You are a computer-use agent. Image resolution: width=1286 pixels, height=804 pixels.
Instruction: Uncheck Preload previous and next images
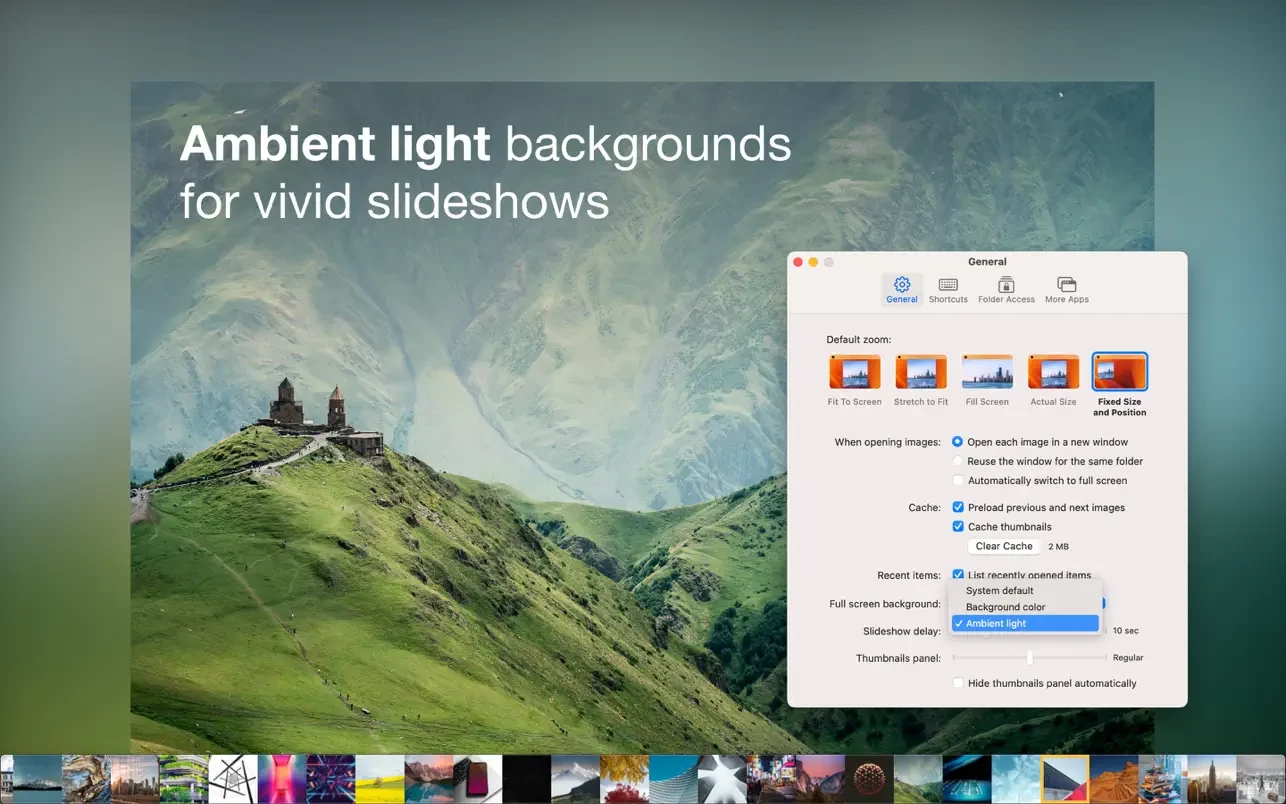pos(958,508)
